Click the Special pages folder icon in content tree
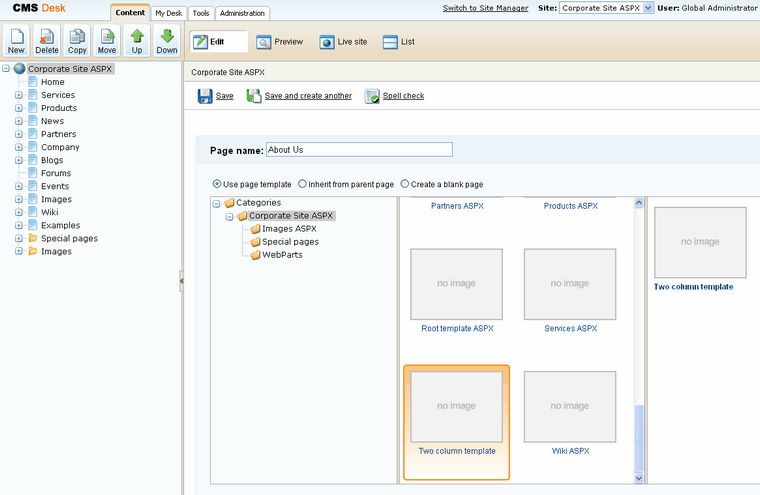The image size is (760, 495). click(x=32, y=238)
